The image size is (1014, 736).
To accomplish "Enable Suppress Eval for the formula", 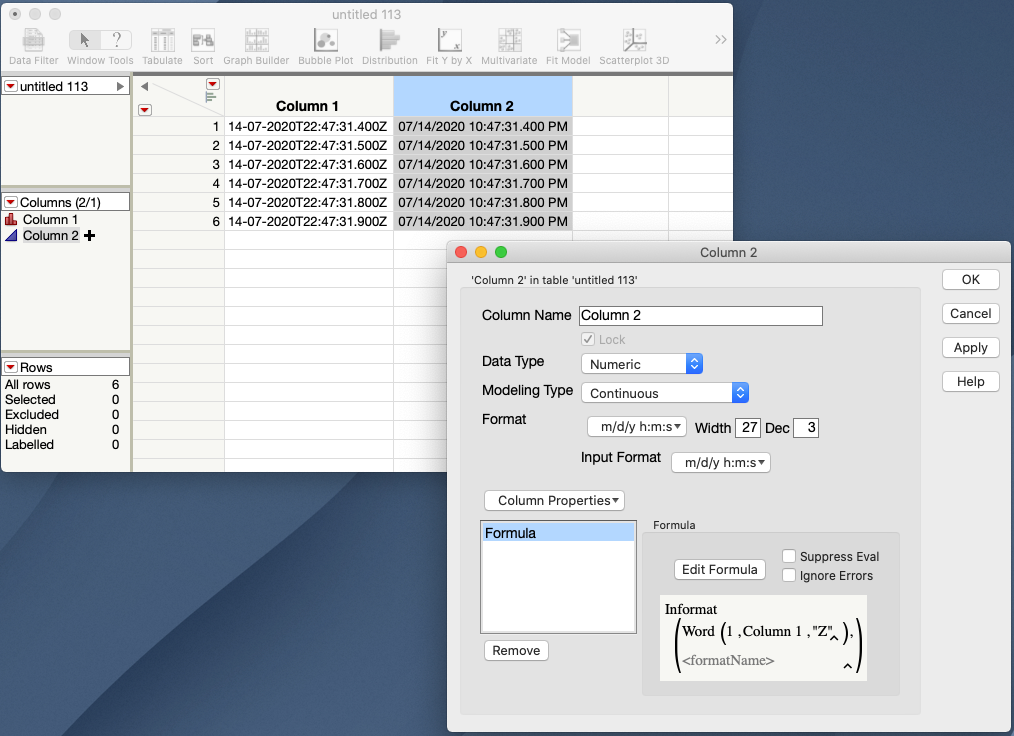I will [791, 556].
